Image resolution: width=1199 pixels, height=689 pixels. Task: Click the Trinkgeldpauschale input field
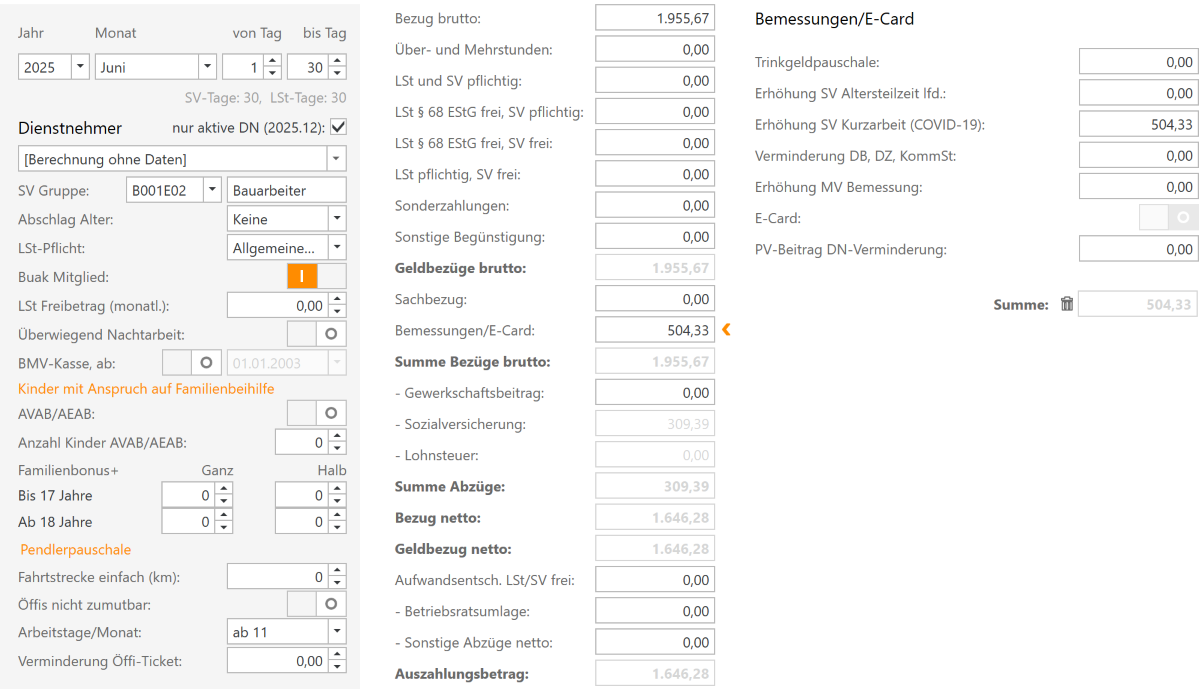point(1137,61)
